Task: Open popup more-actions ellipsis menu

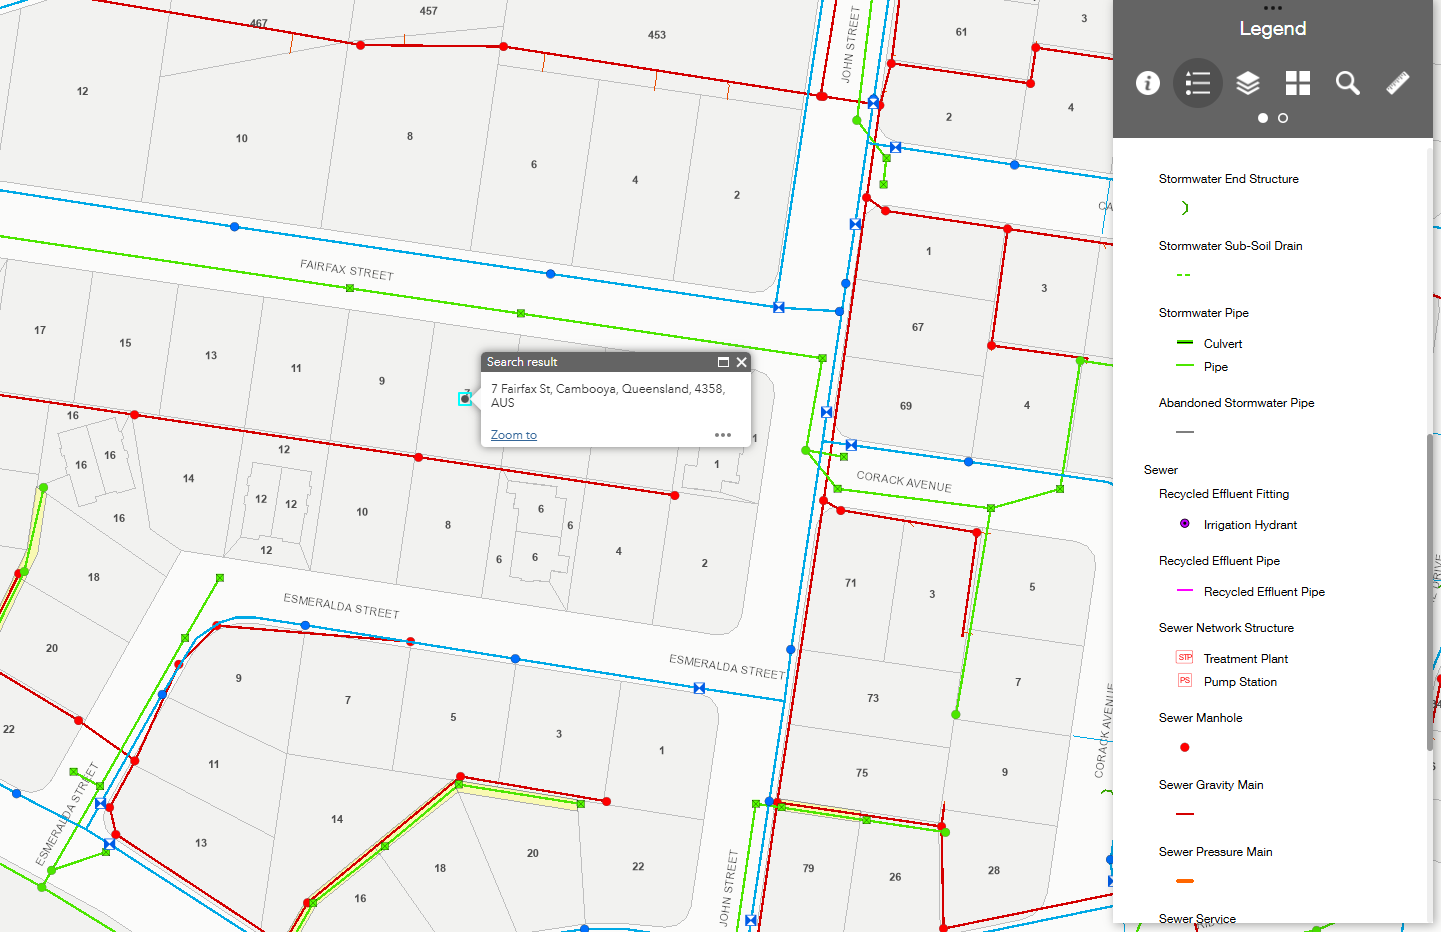Action: pyautogui.click(x=723, y=435)
